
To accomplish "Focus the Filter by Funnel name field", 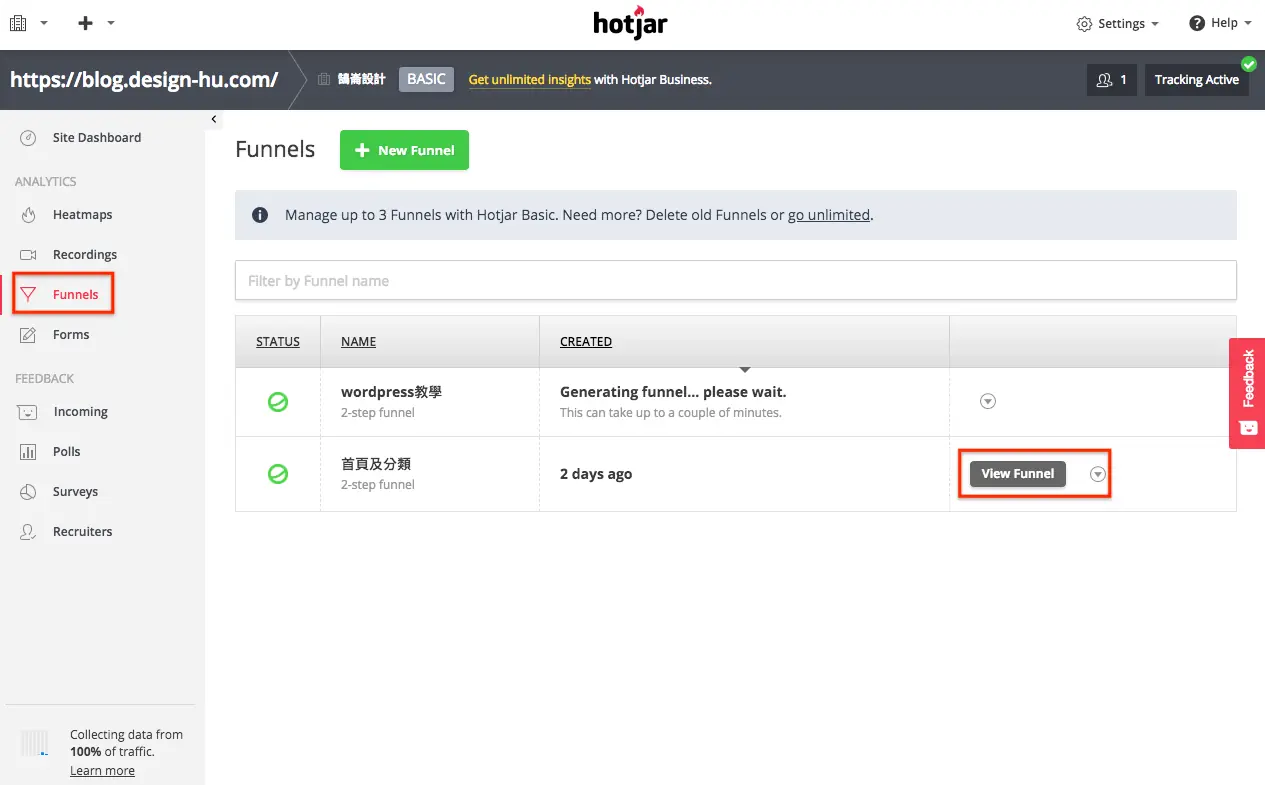I will [736, 281].
